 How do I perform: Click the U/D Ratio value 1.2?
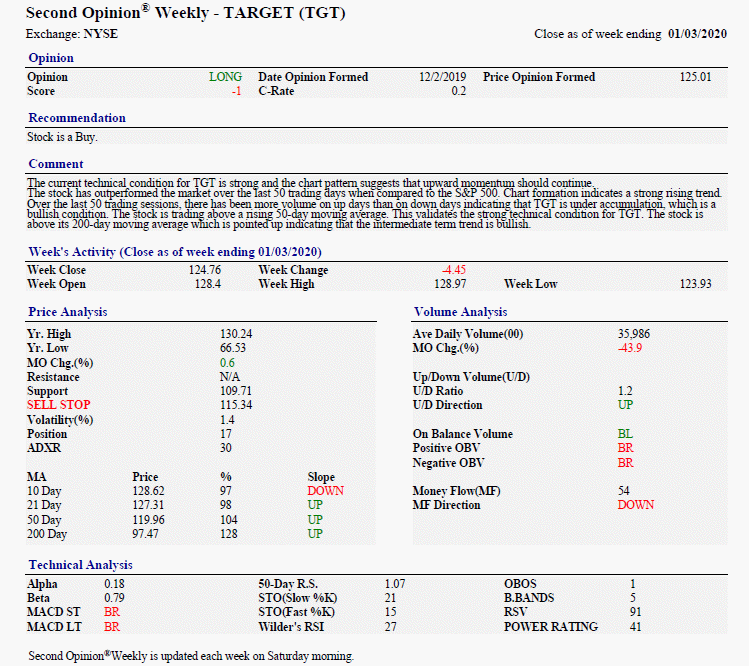coord(625,391)
